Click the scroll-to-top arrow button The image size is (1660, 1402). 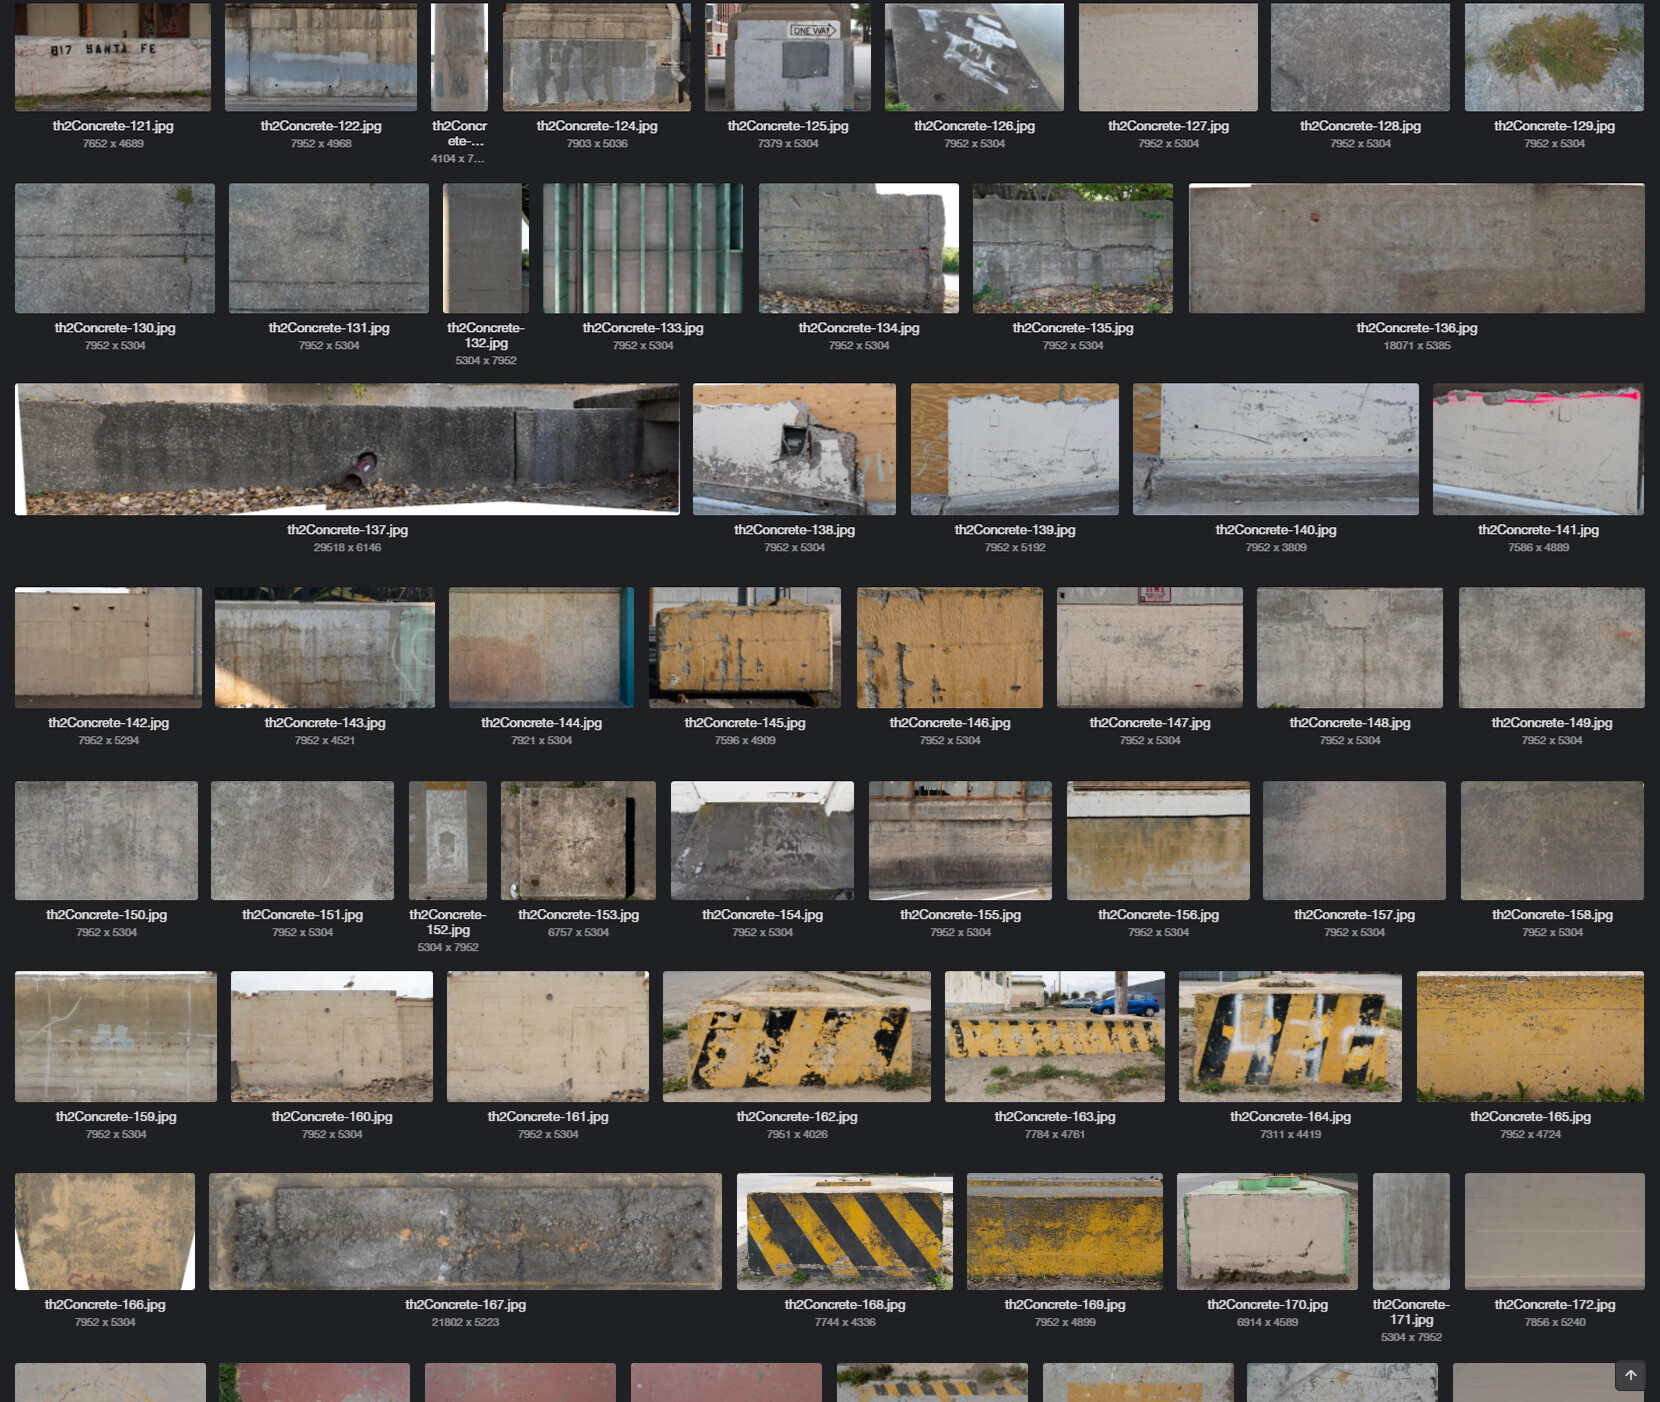coord(1630,1375)
